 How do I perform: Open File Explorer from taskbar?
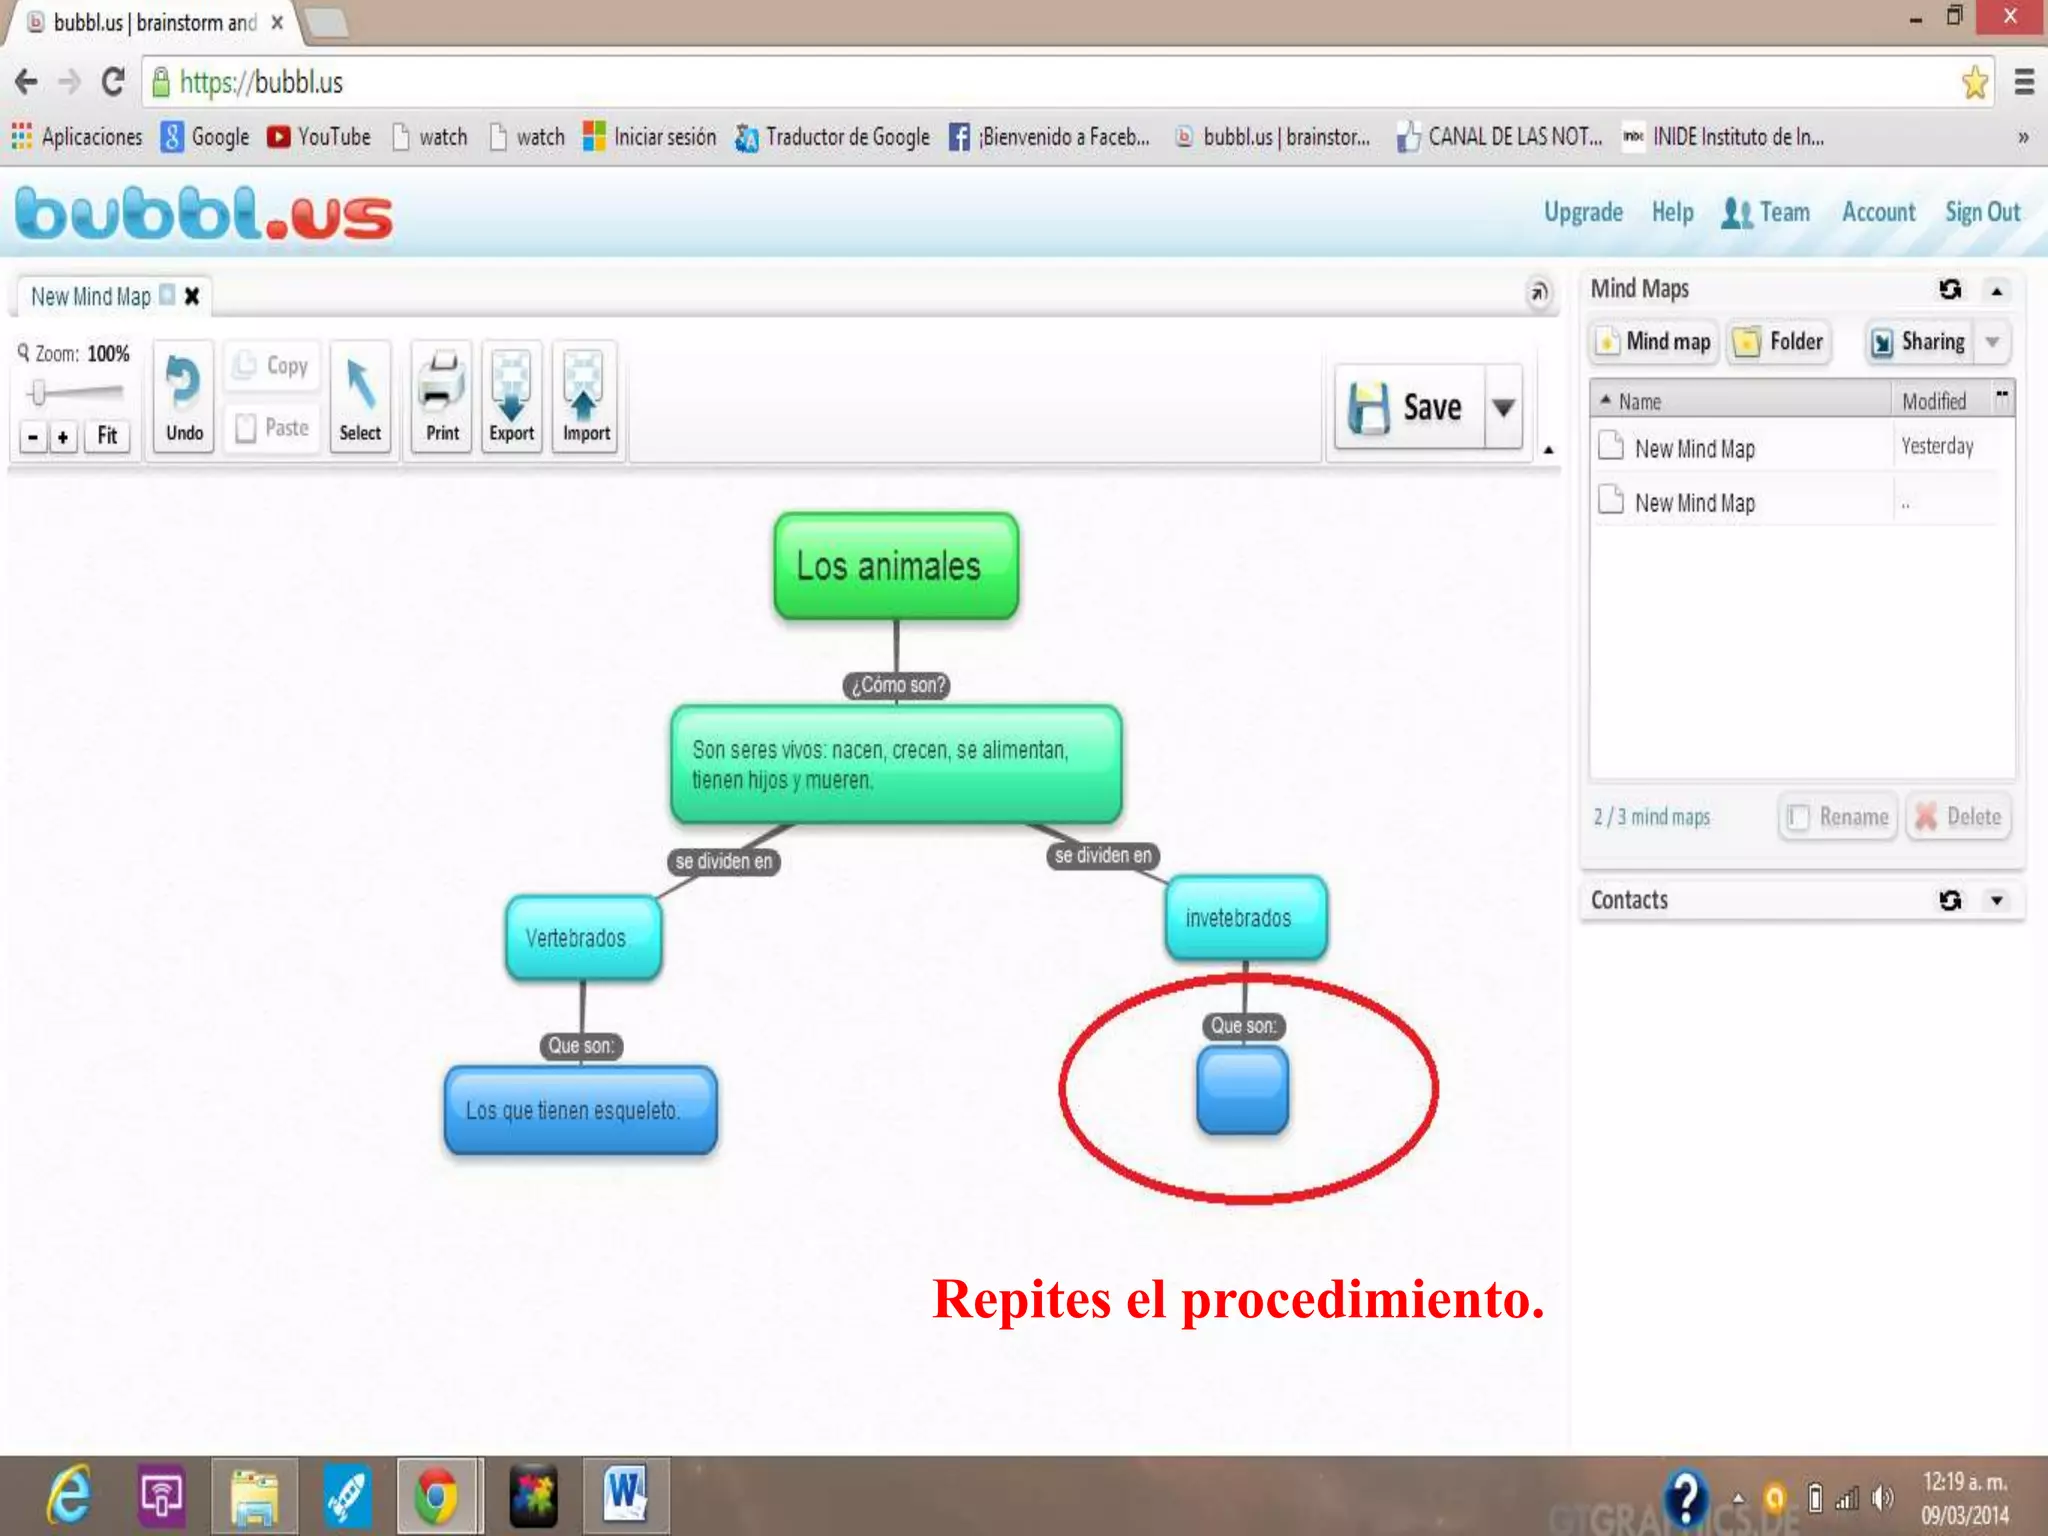[x=254, y=1497]
